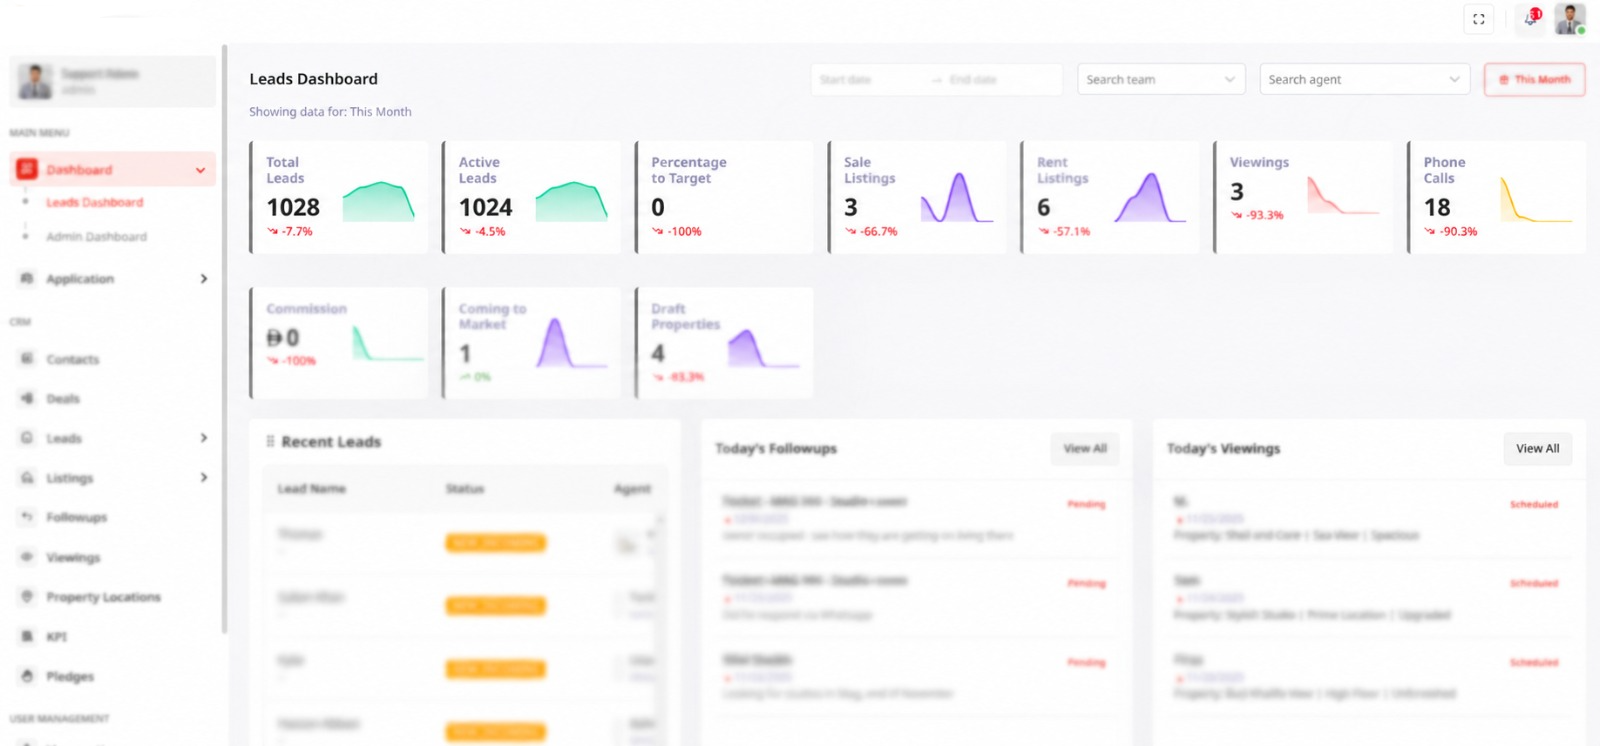Go to Contacts in the sidebar
This screenshot has width=1600, height=746.
72,359
